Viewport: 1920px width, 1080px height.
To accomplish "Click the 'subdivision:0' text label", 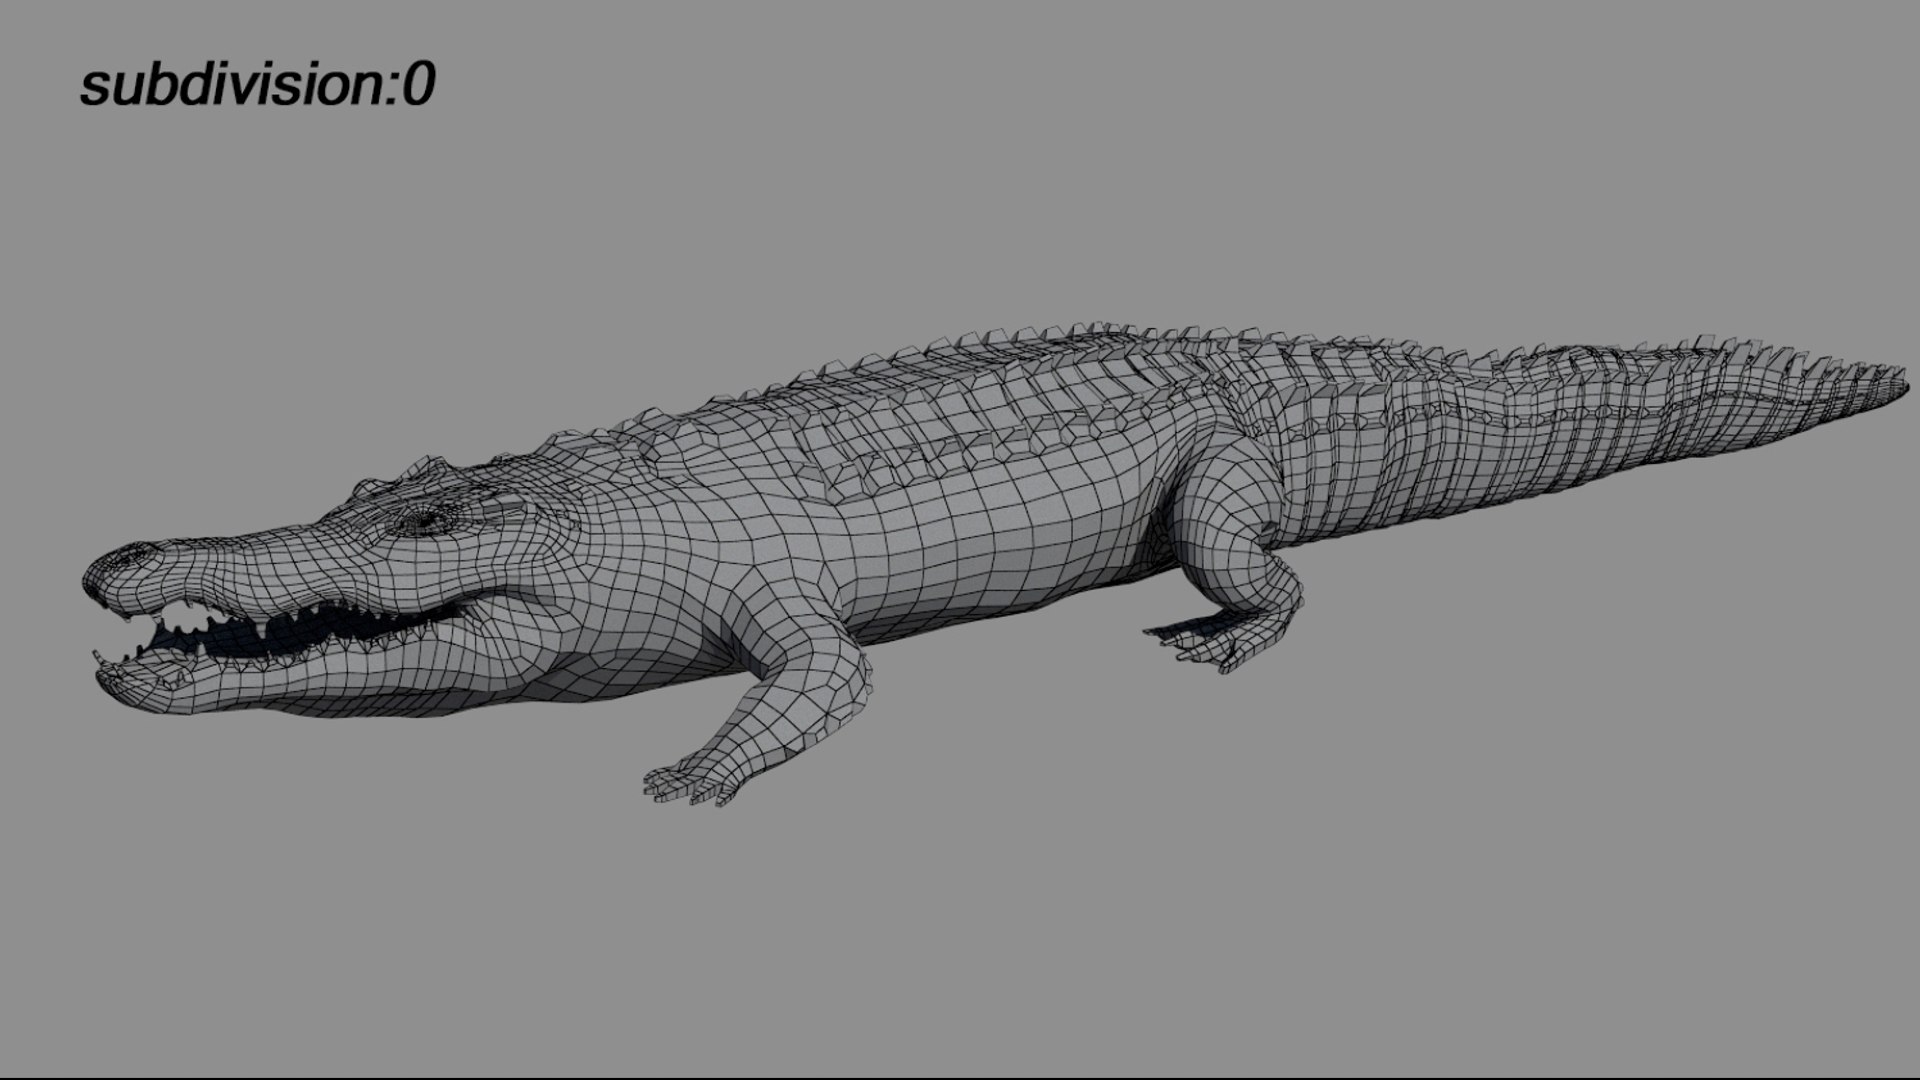I will [257, 85].
